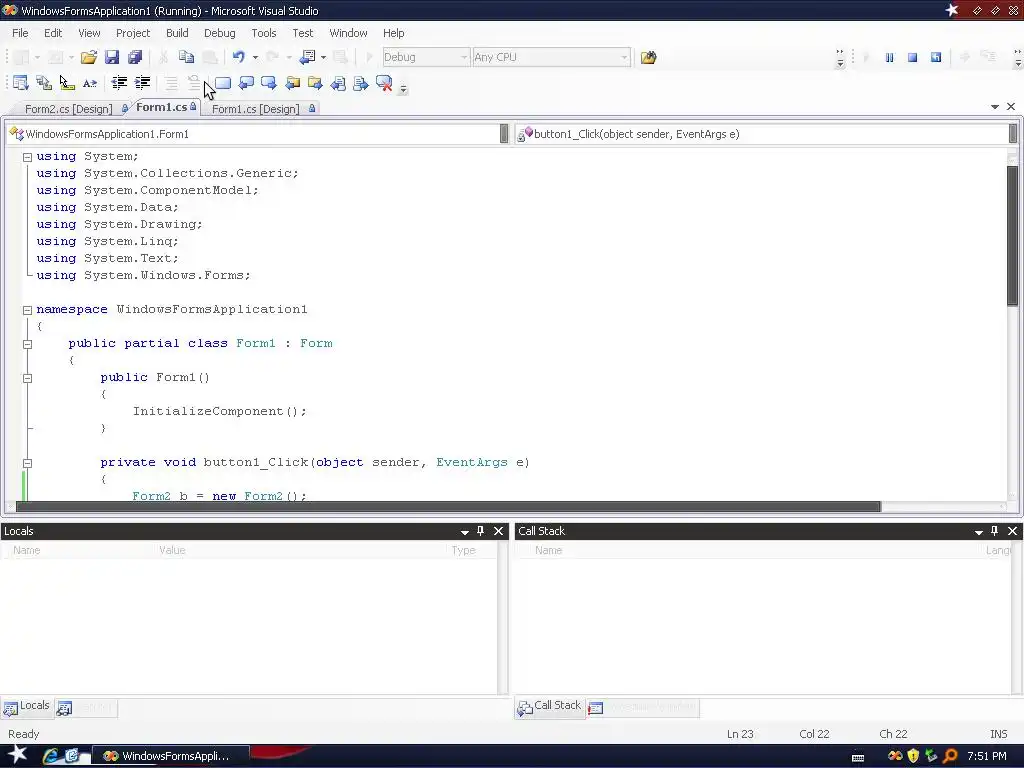Open the text editor toolbar options arrow
Image resolution: width=1024 pixels, height=768 pixels.
coord(403,89)
